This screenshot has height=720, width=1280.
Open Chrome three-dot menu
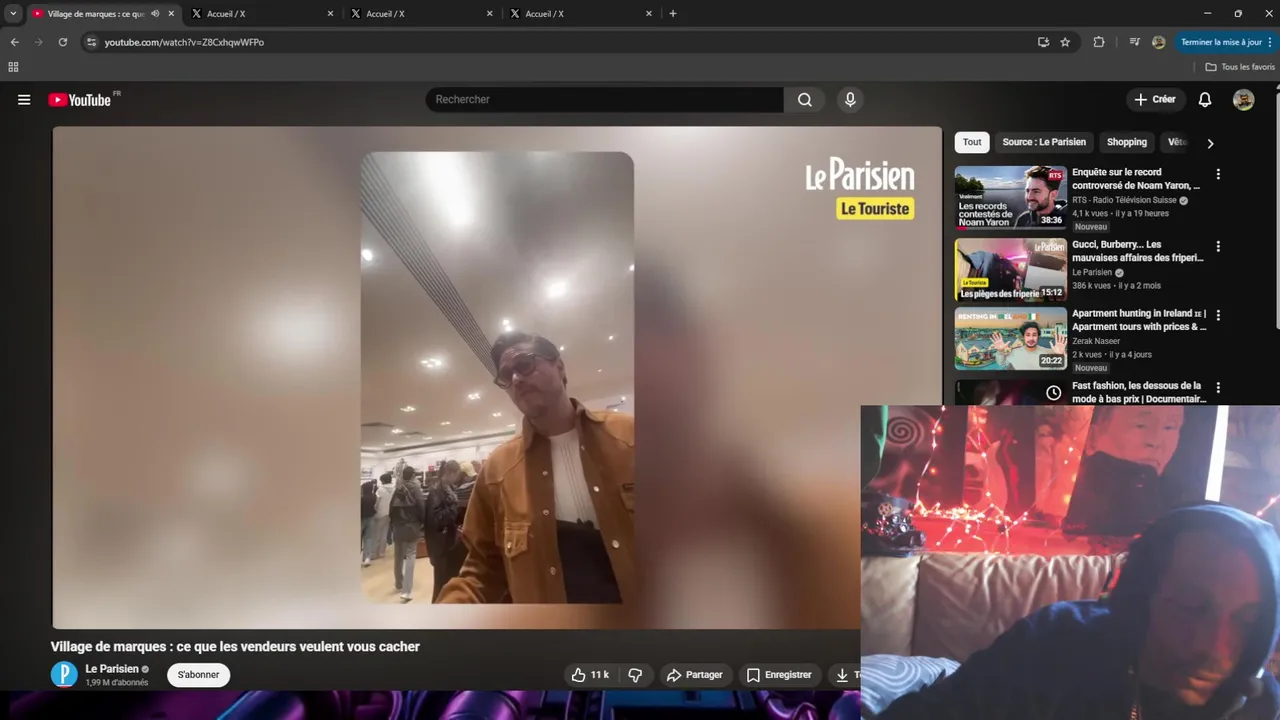pos(1272,42)
